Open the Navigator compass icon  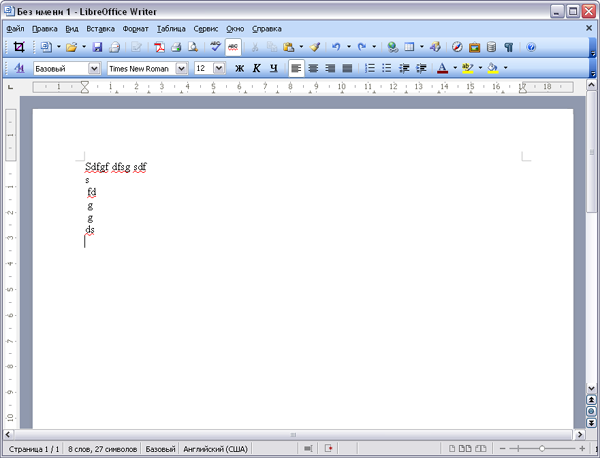coord(457,47)
